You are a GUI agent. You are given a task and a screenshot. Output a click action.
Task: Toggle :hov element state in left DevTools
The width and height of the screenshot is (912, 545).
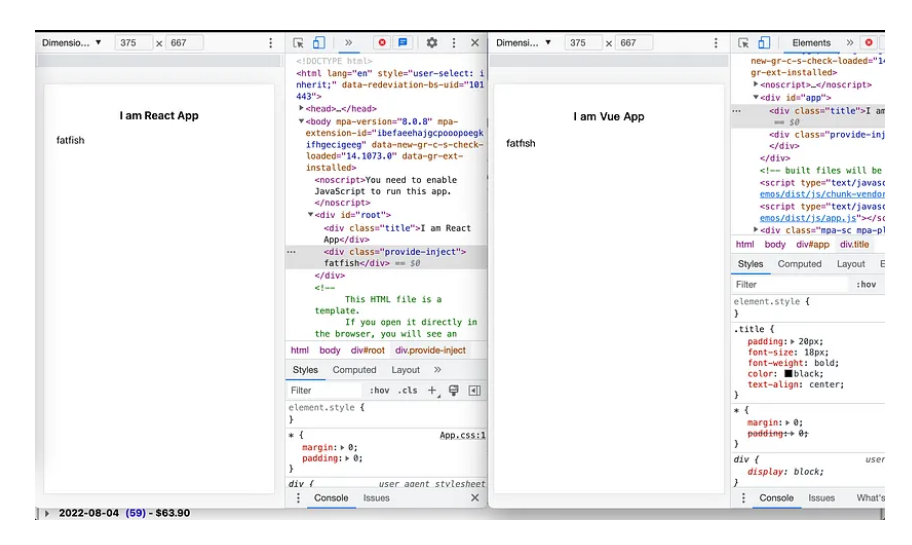[379, 390]
